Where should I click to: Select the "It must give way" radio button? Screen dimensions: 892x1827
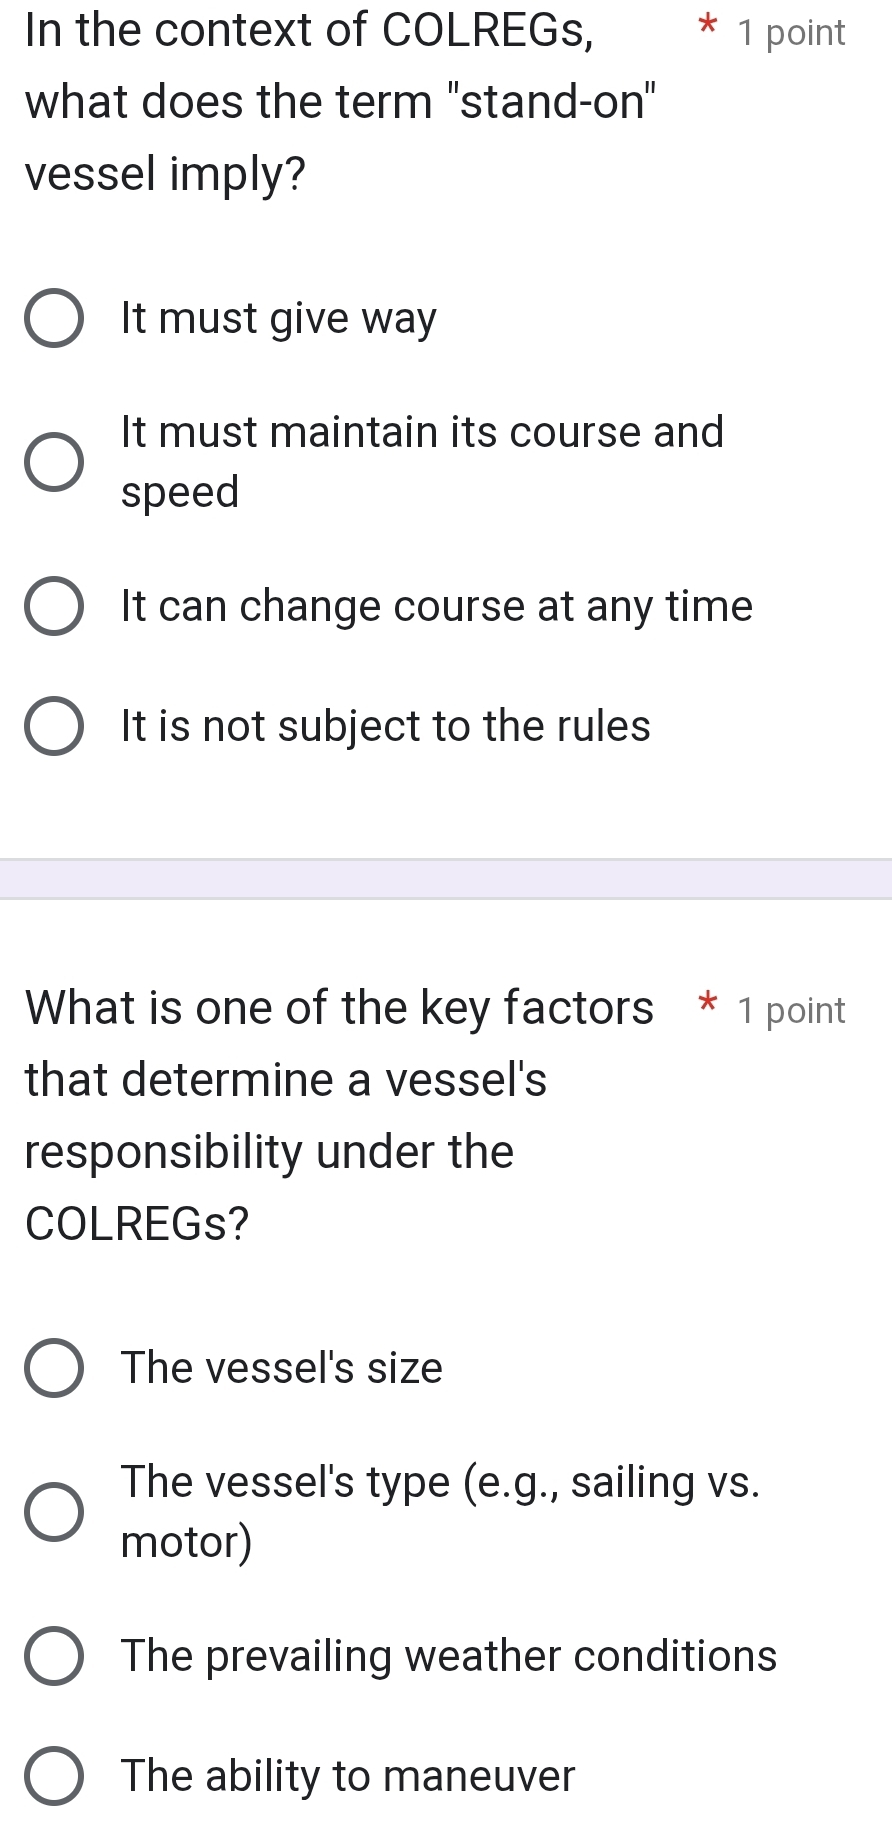coord(54,319)
